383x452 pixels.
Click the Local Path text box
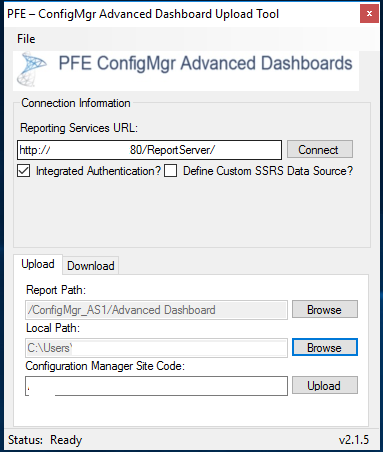(x=156, y=348)
